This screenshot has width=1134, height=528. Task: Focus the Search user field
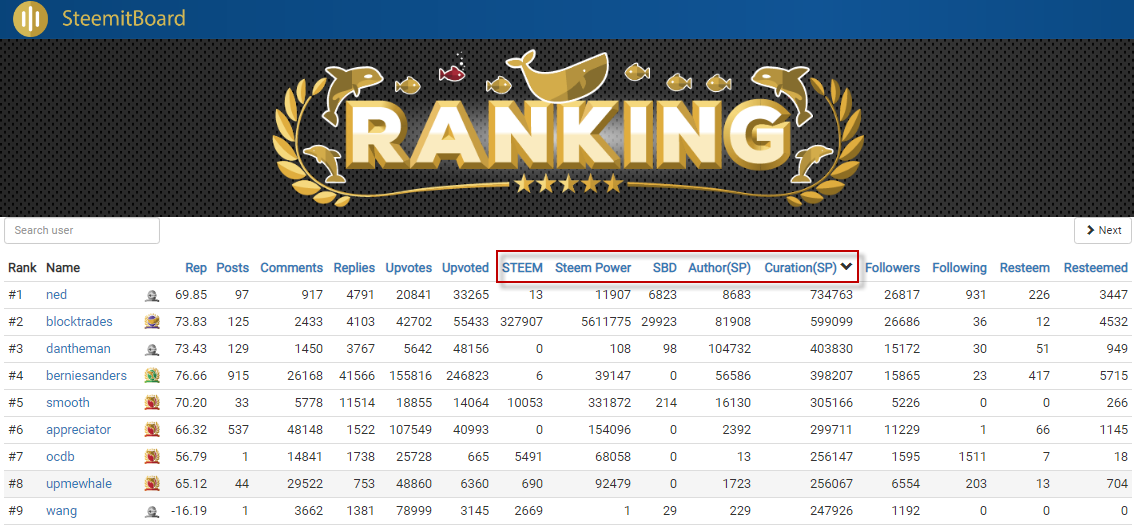coord(82,230)
